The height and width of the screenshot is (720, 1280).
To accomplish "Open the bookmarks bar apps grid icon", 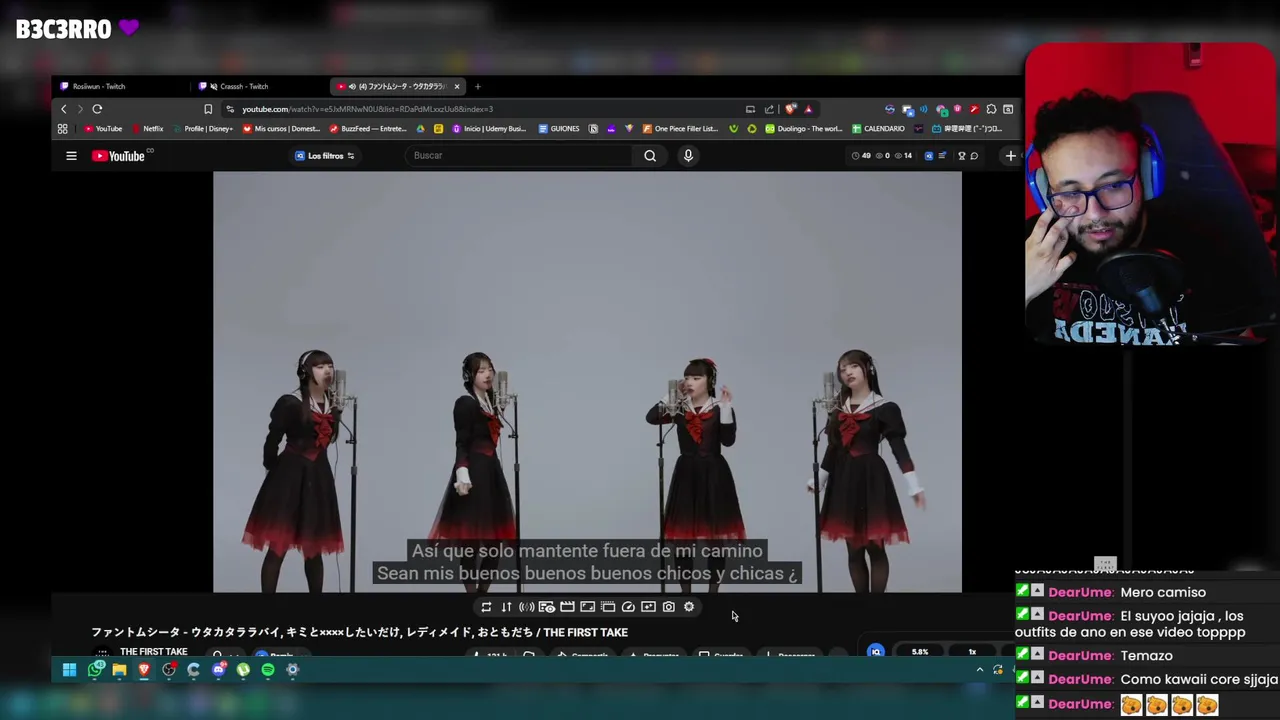I will (x=62, y=129).
